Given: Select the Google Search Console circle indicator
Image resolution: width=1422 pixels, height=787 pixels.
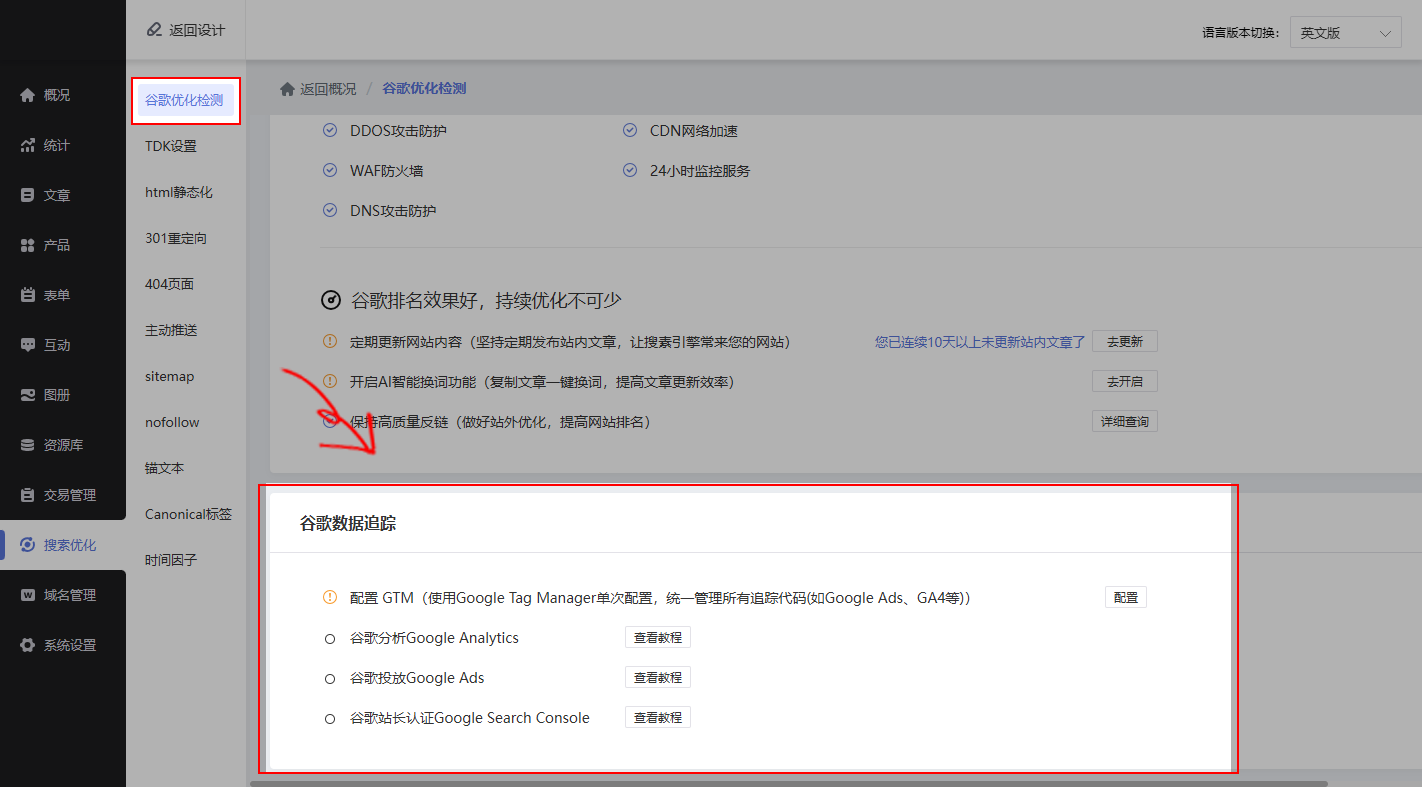Looking at the screenshot, I should 330,718.
